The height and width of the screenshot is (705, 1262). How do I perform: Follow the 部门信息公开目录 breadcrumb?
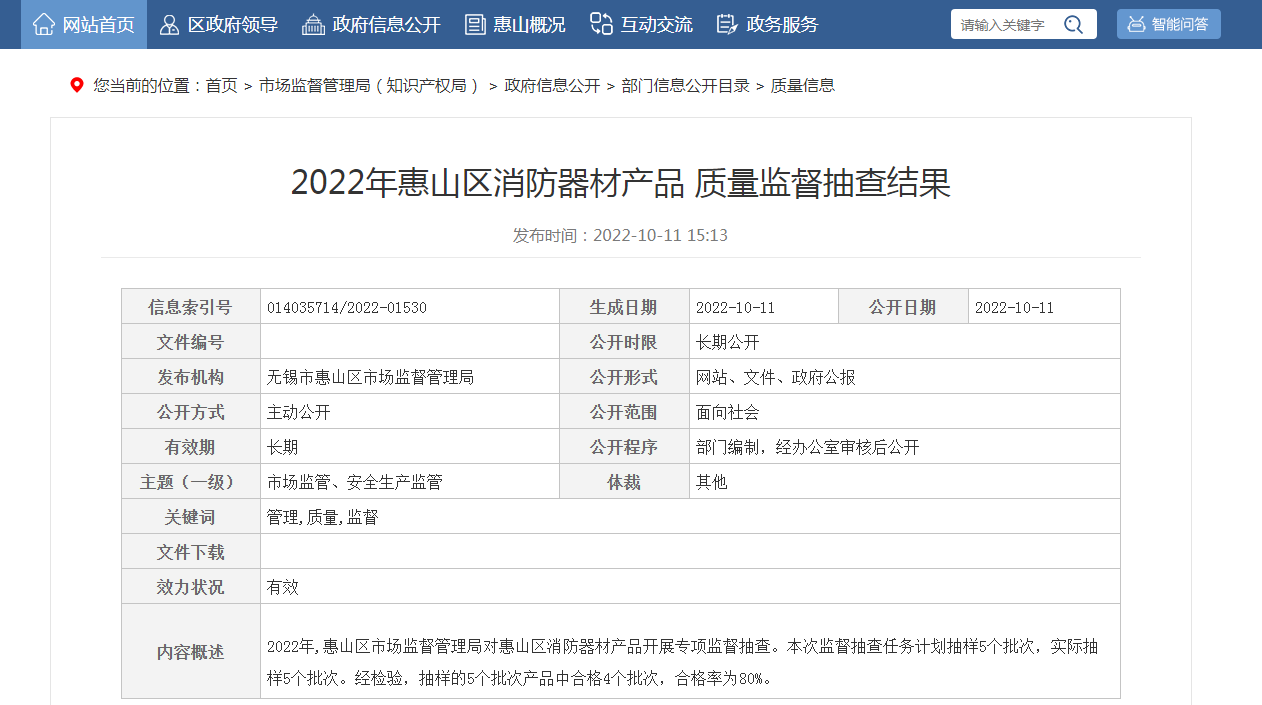(x=685, y=86)
